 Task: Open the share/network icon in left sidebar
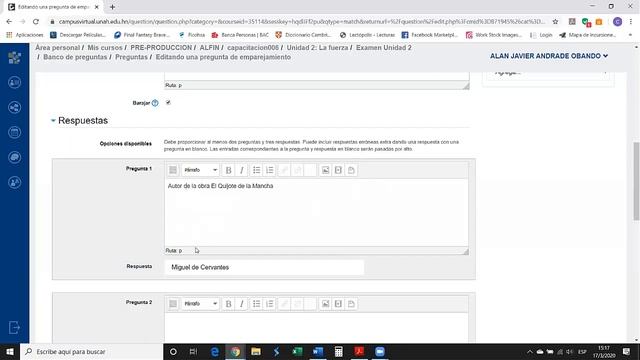14,107
